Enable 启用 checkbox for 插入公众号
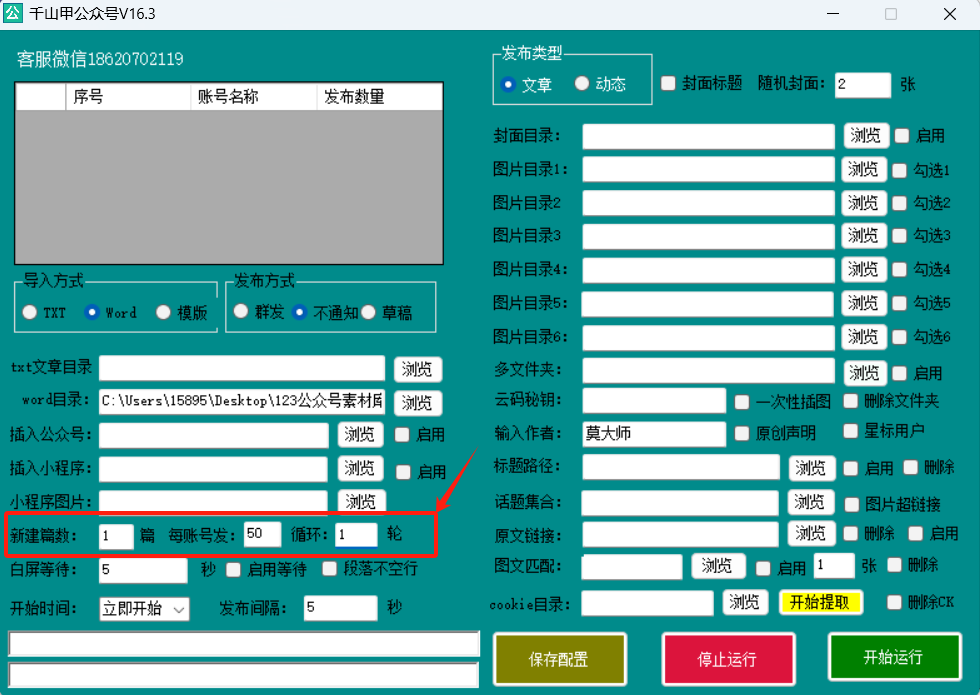 [402, 434]
